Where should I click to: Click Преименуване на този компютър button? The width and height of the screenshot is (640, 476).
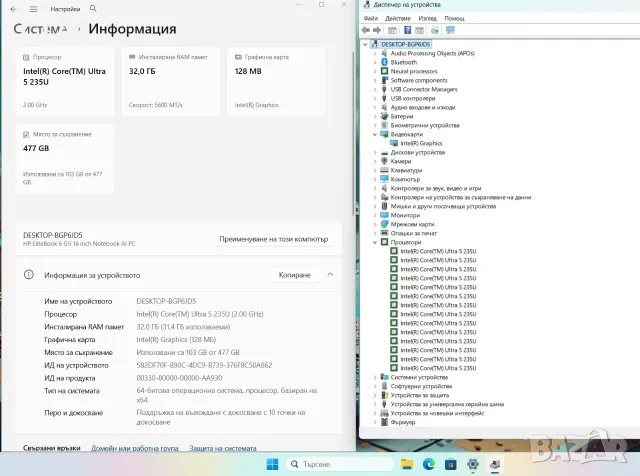pos(273,239)
